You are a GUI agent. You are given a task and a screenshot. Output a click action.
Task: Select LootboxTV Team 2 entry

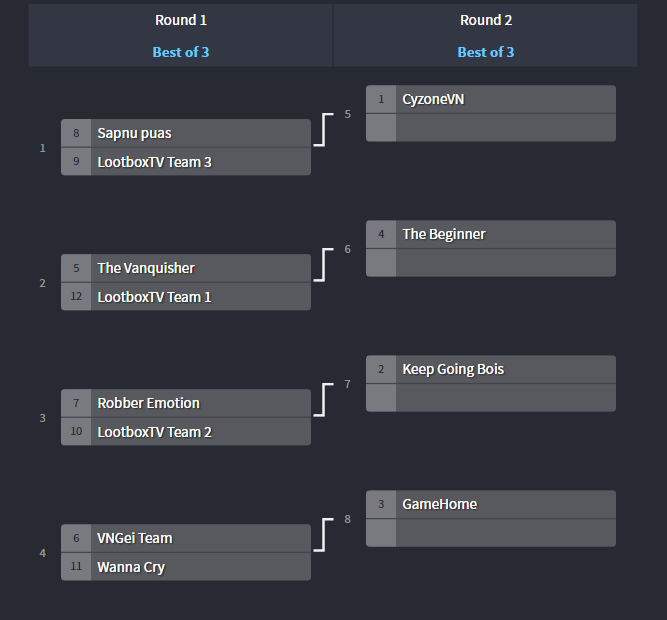click(x=186, y=432)
